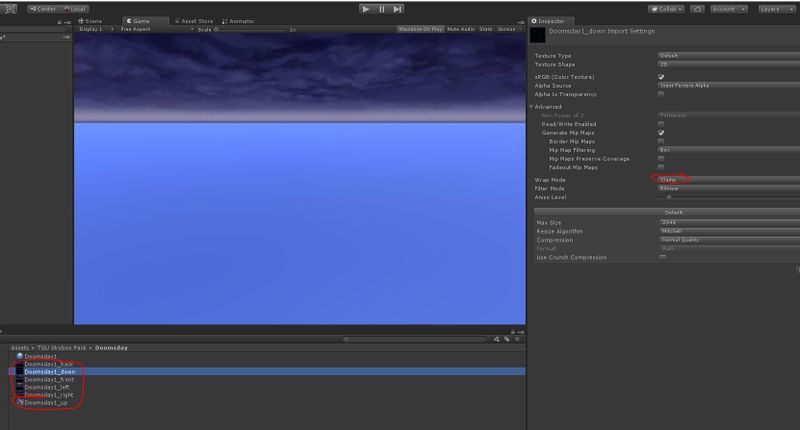The image size is (800, 430).
Task: Click the Project panel search field
Action: point(414,339)
